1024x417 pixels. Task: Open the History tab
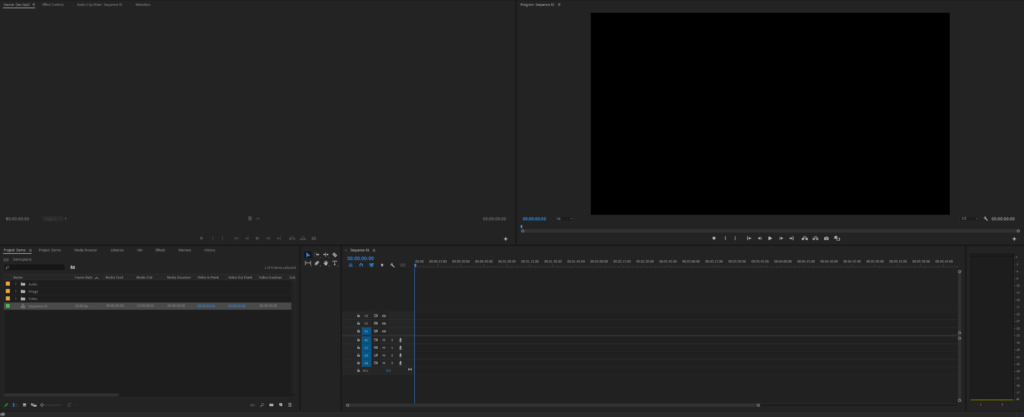[209, 250]
